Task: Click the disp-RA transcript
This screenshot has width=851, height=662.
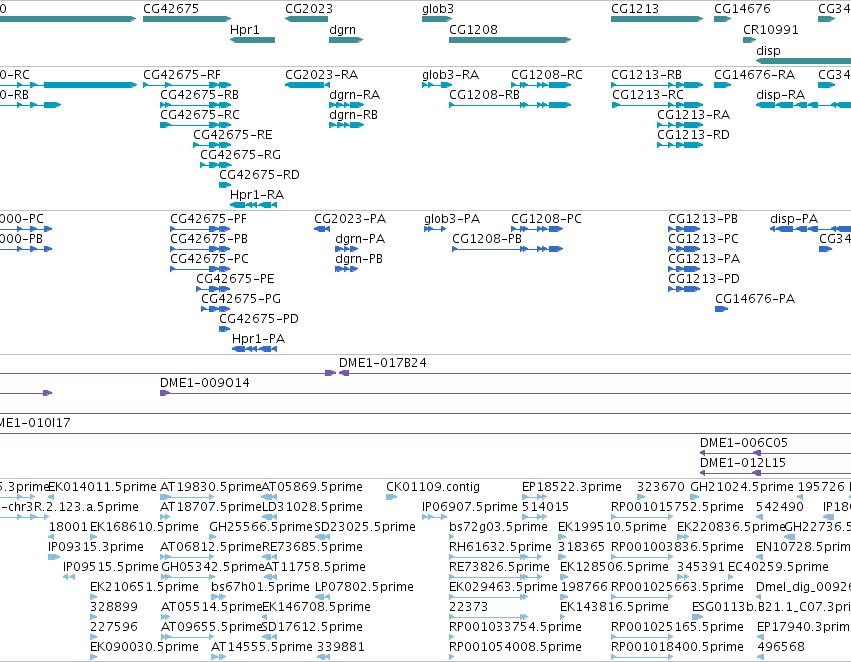Action: tap(803, 105)
